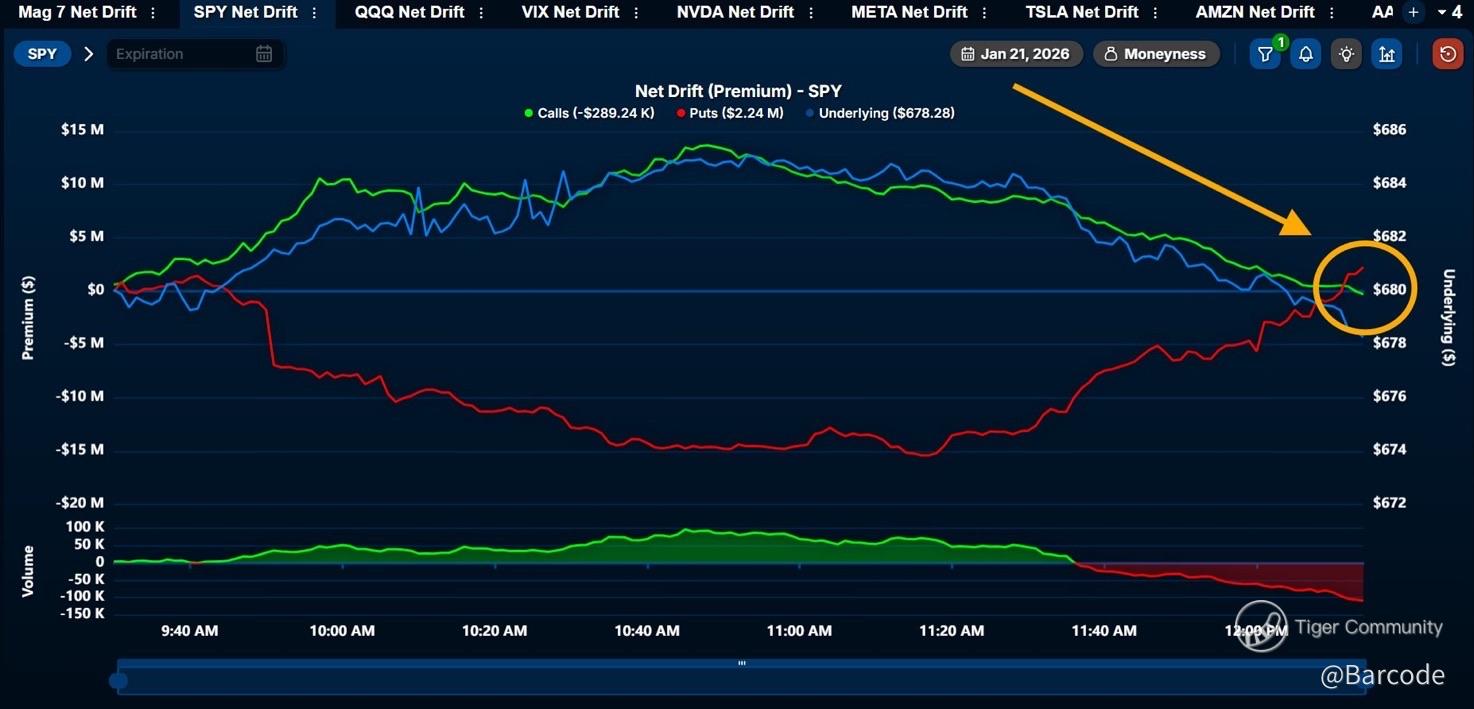Open the NVDA Net Drift tab

tap(735, 12)
